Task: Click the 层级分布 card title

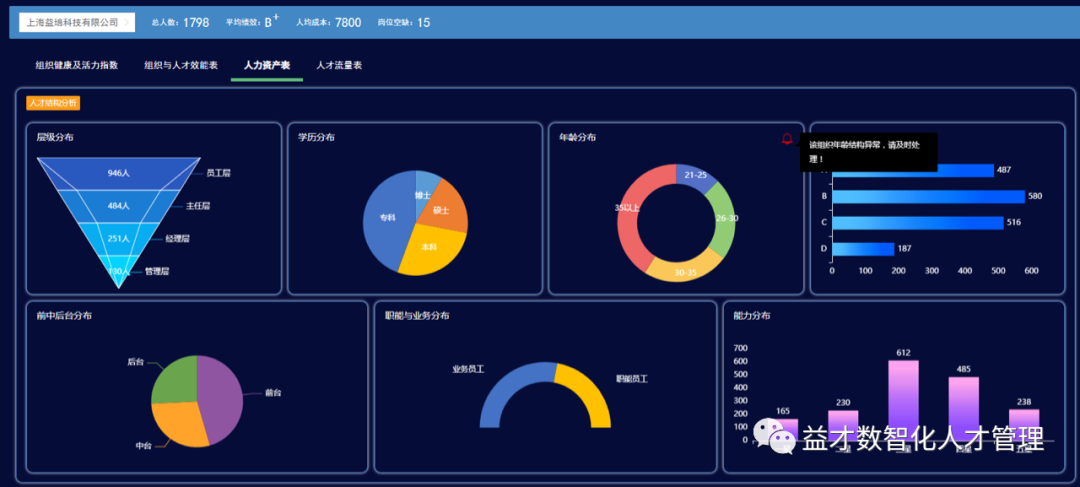Action: click(55, 137)
